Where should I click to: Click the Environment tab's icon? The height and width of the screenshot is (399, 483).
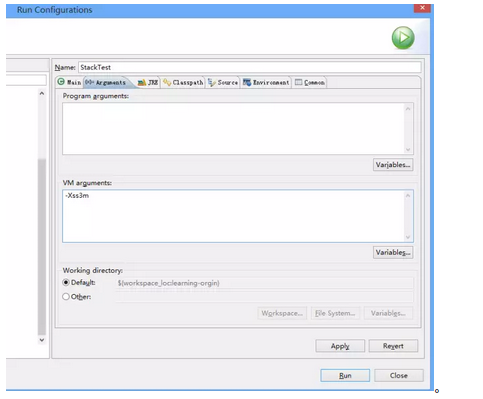coord(247,82)
